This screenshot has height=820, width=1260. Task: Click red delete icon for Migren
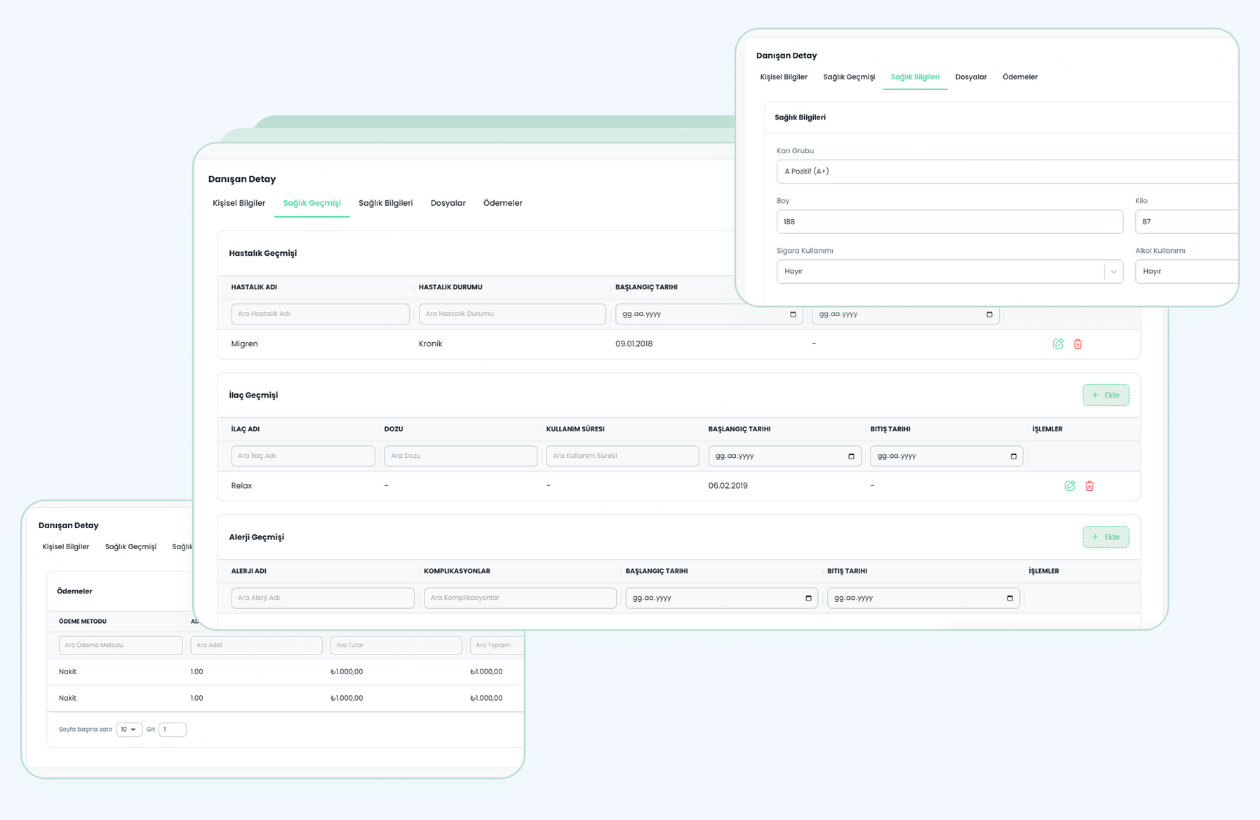[1078, 344]
